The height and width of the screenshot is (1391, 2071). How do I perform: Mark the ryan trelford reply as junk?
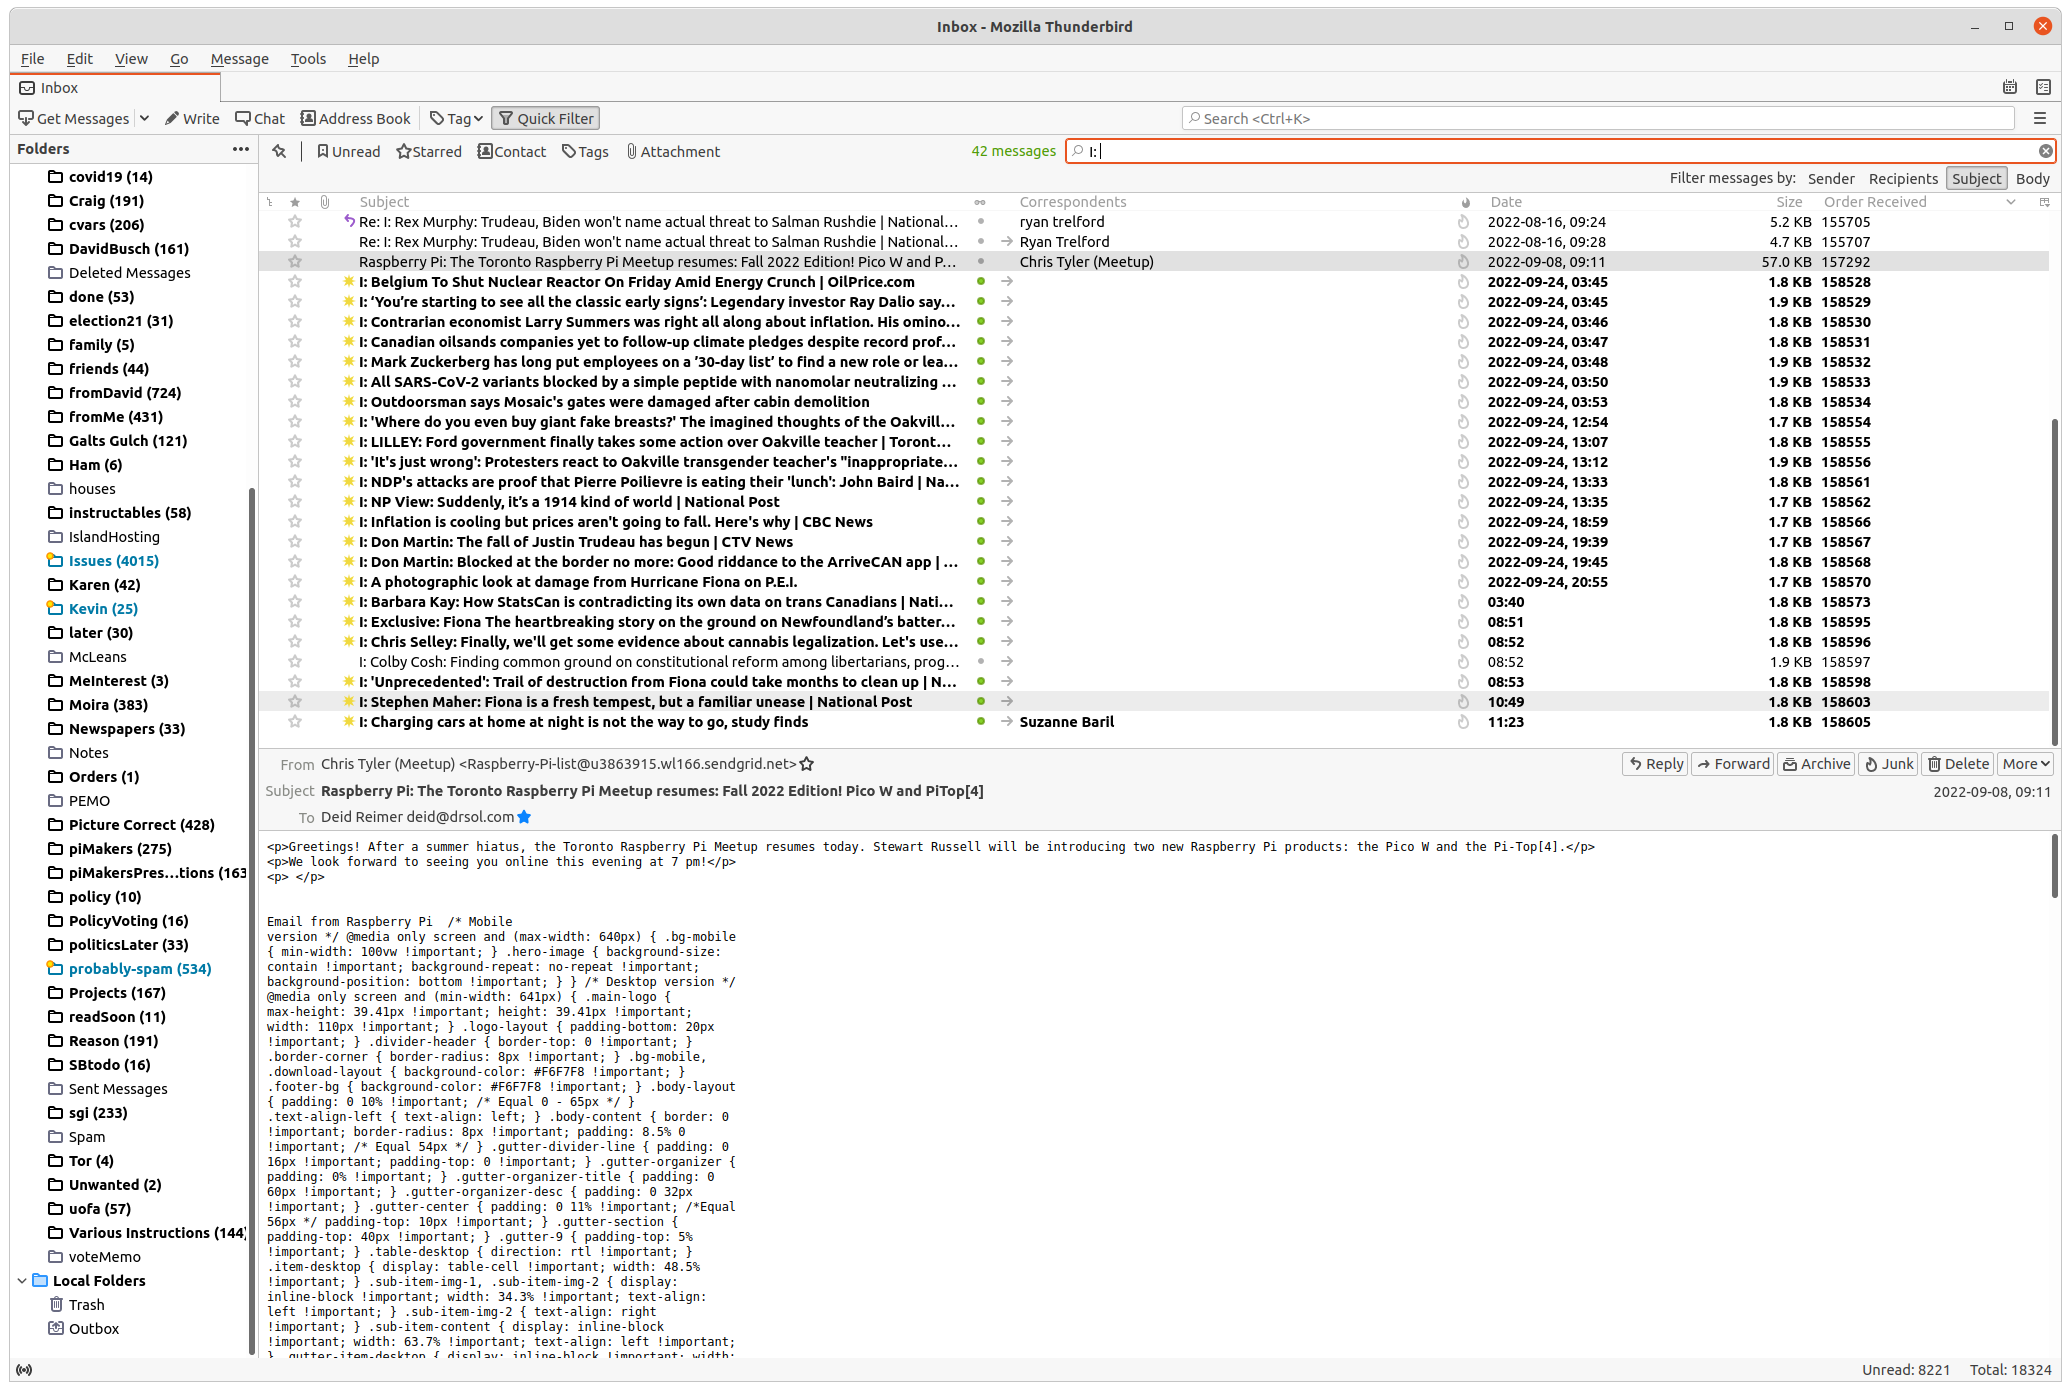pyautogui.click(x=1463, y=222)
